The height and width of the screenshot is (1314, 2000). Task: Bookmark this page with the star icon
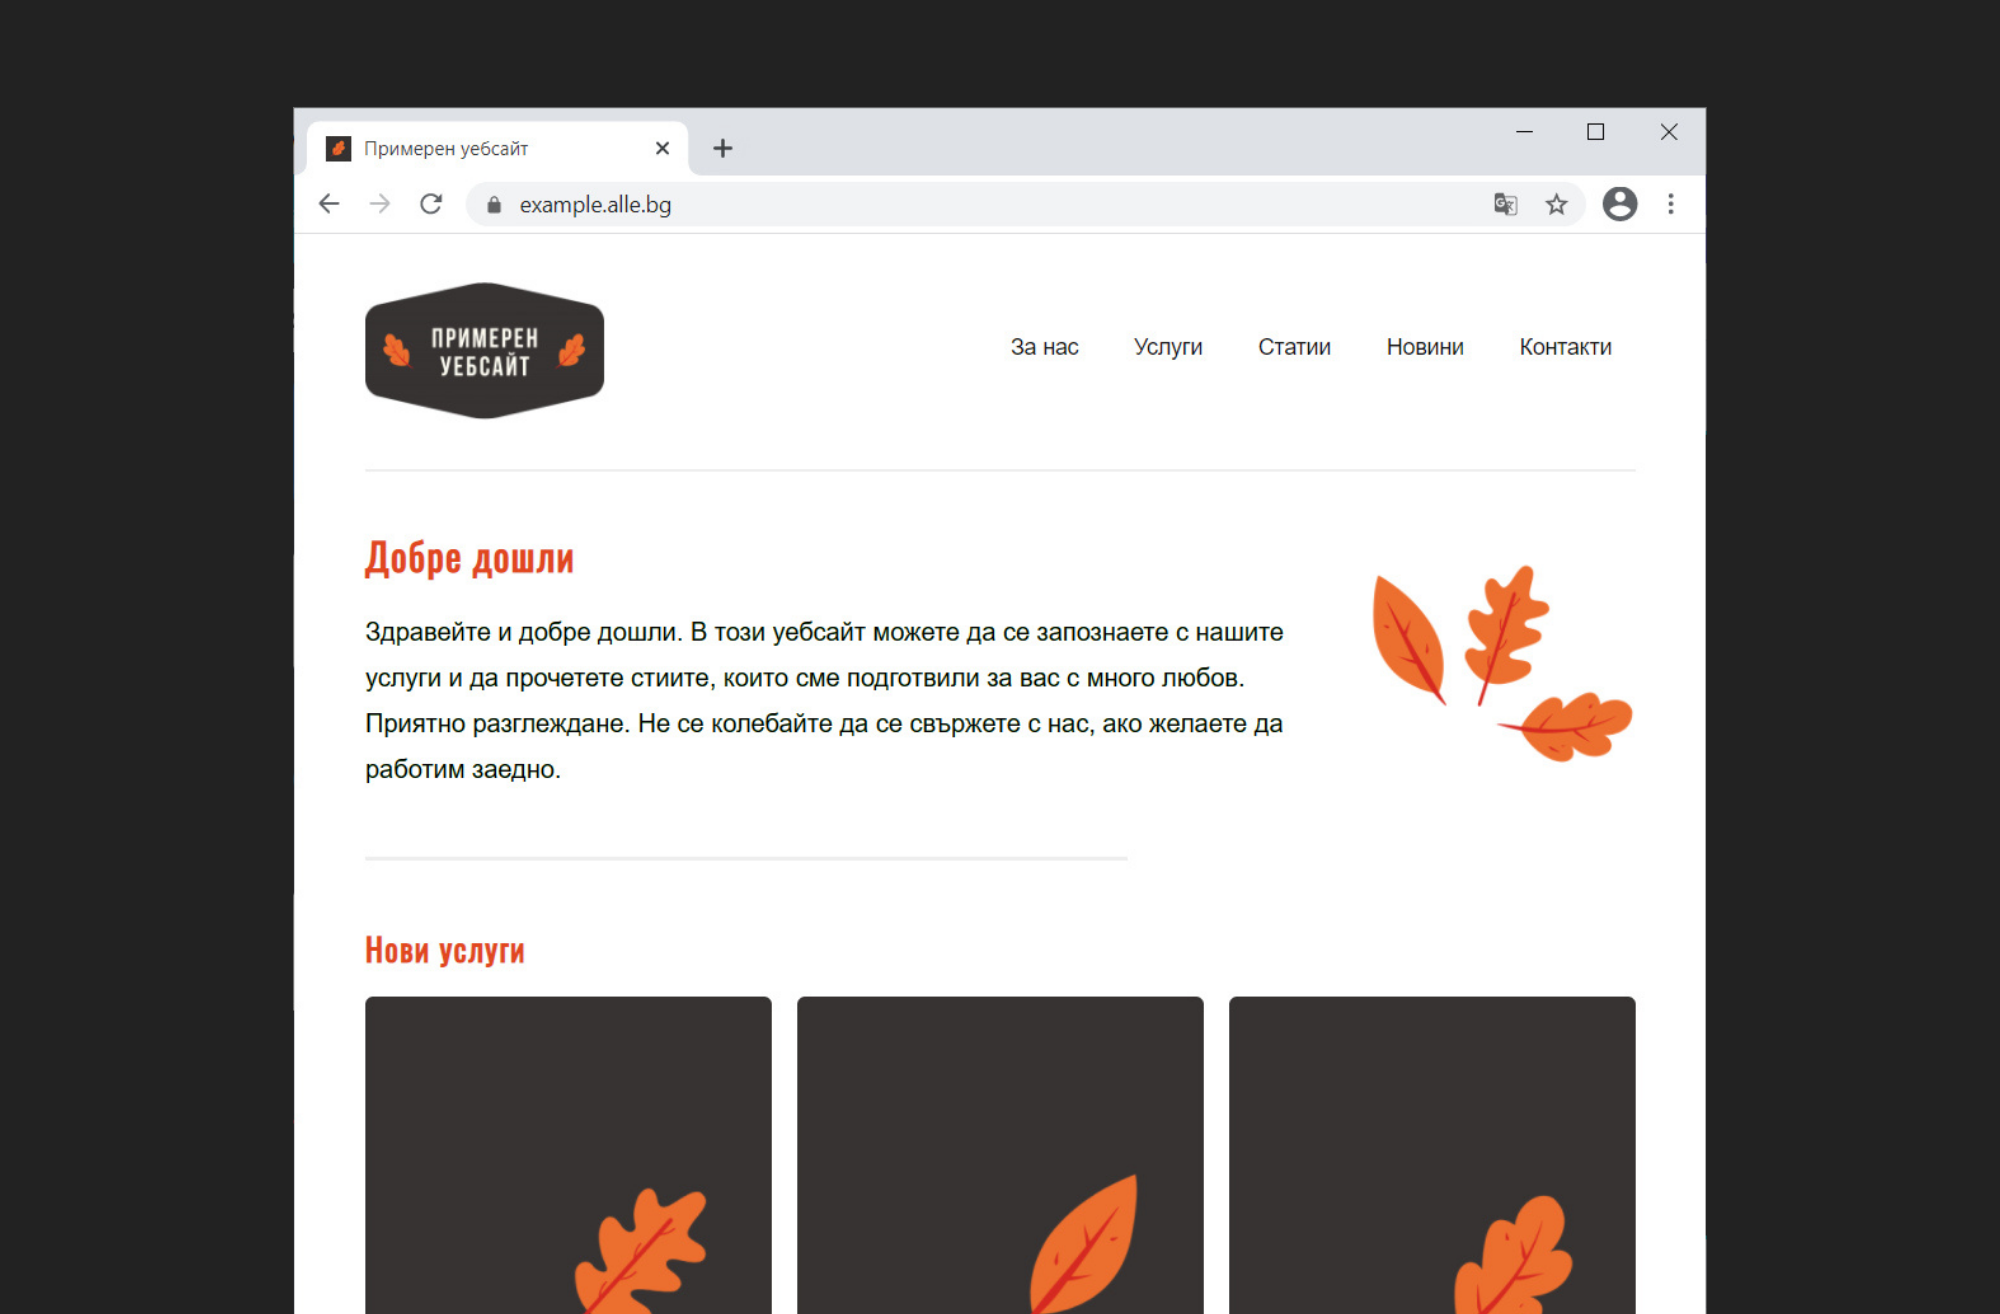(1557, 204)
